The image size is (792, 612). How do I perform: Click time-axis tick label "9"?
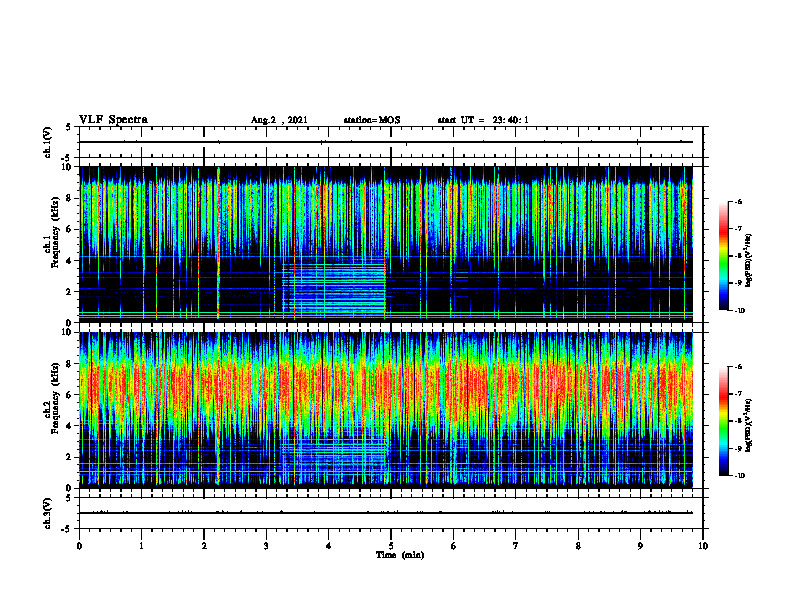pos(640,546)
